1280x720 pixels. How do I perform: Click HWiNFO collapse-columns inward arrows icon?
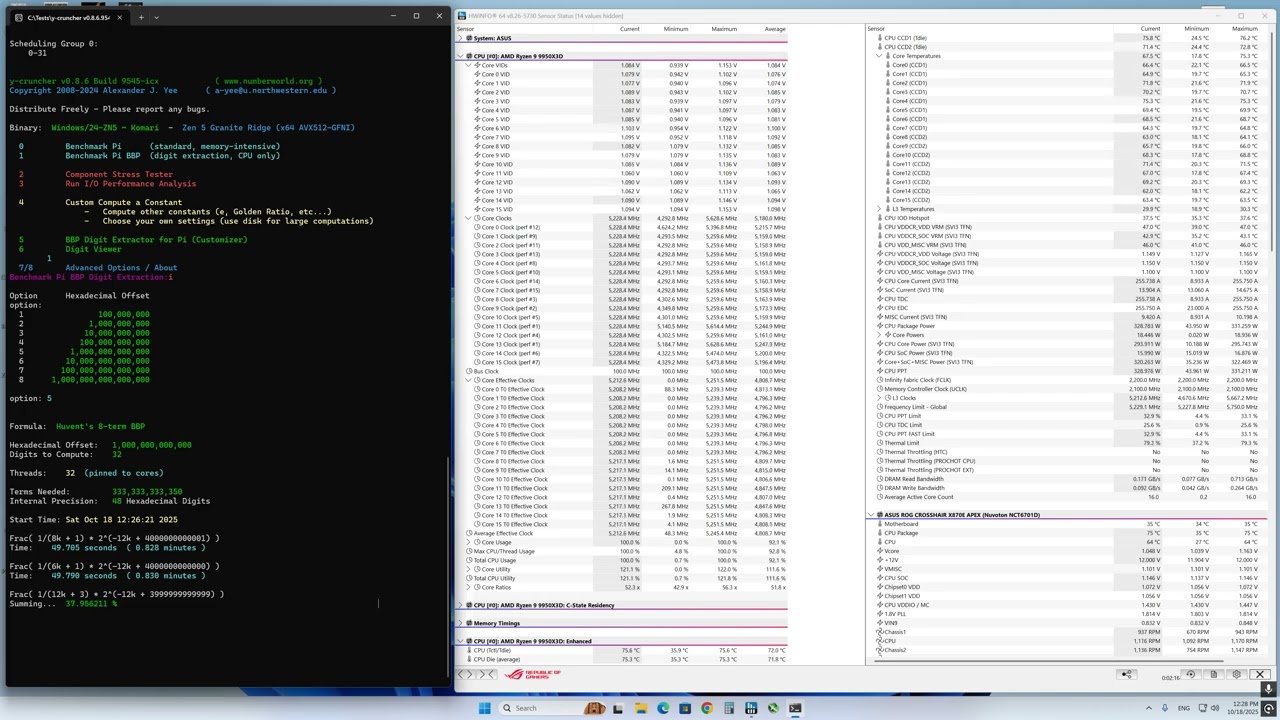487,674
